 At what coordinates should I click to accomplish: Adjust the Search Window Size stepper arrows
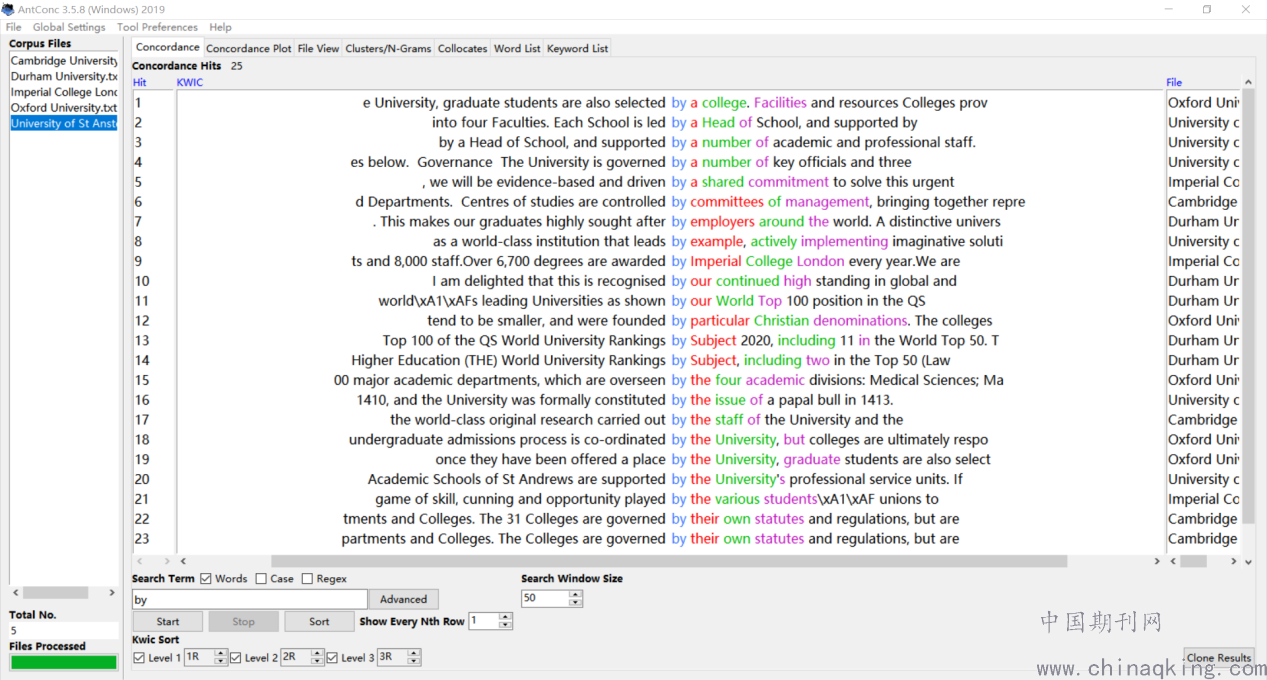coord(576,598)
